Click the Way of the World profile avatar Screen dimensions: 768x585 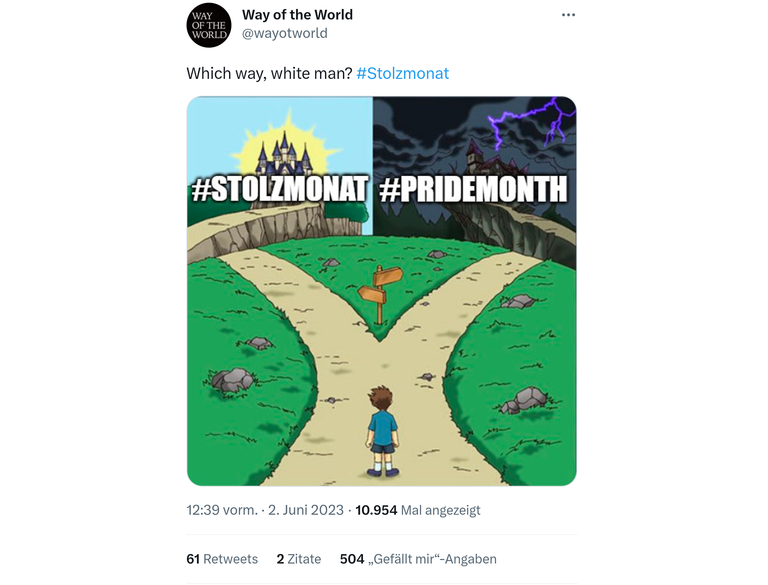click(208, 25)
